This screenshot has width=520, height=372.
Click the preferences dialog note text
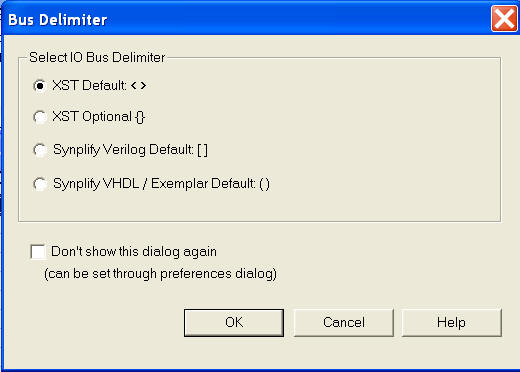[160, 274]
